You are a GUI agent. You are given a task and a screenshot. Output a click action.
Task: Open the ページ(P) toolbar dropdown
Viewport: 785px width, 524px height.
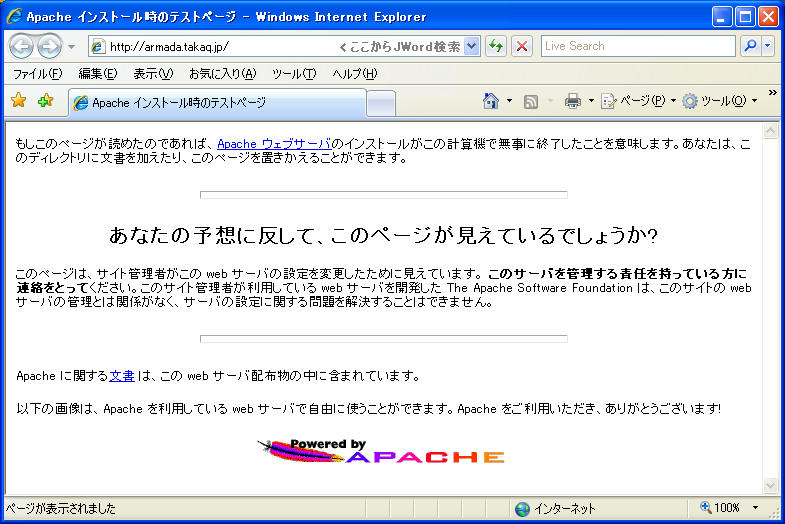[638, 101]
